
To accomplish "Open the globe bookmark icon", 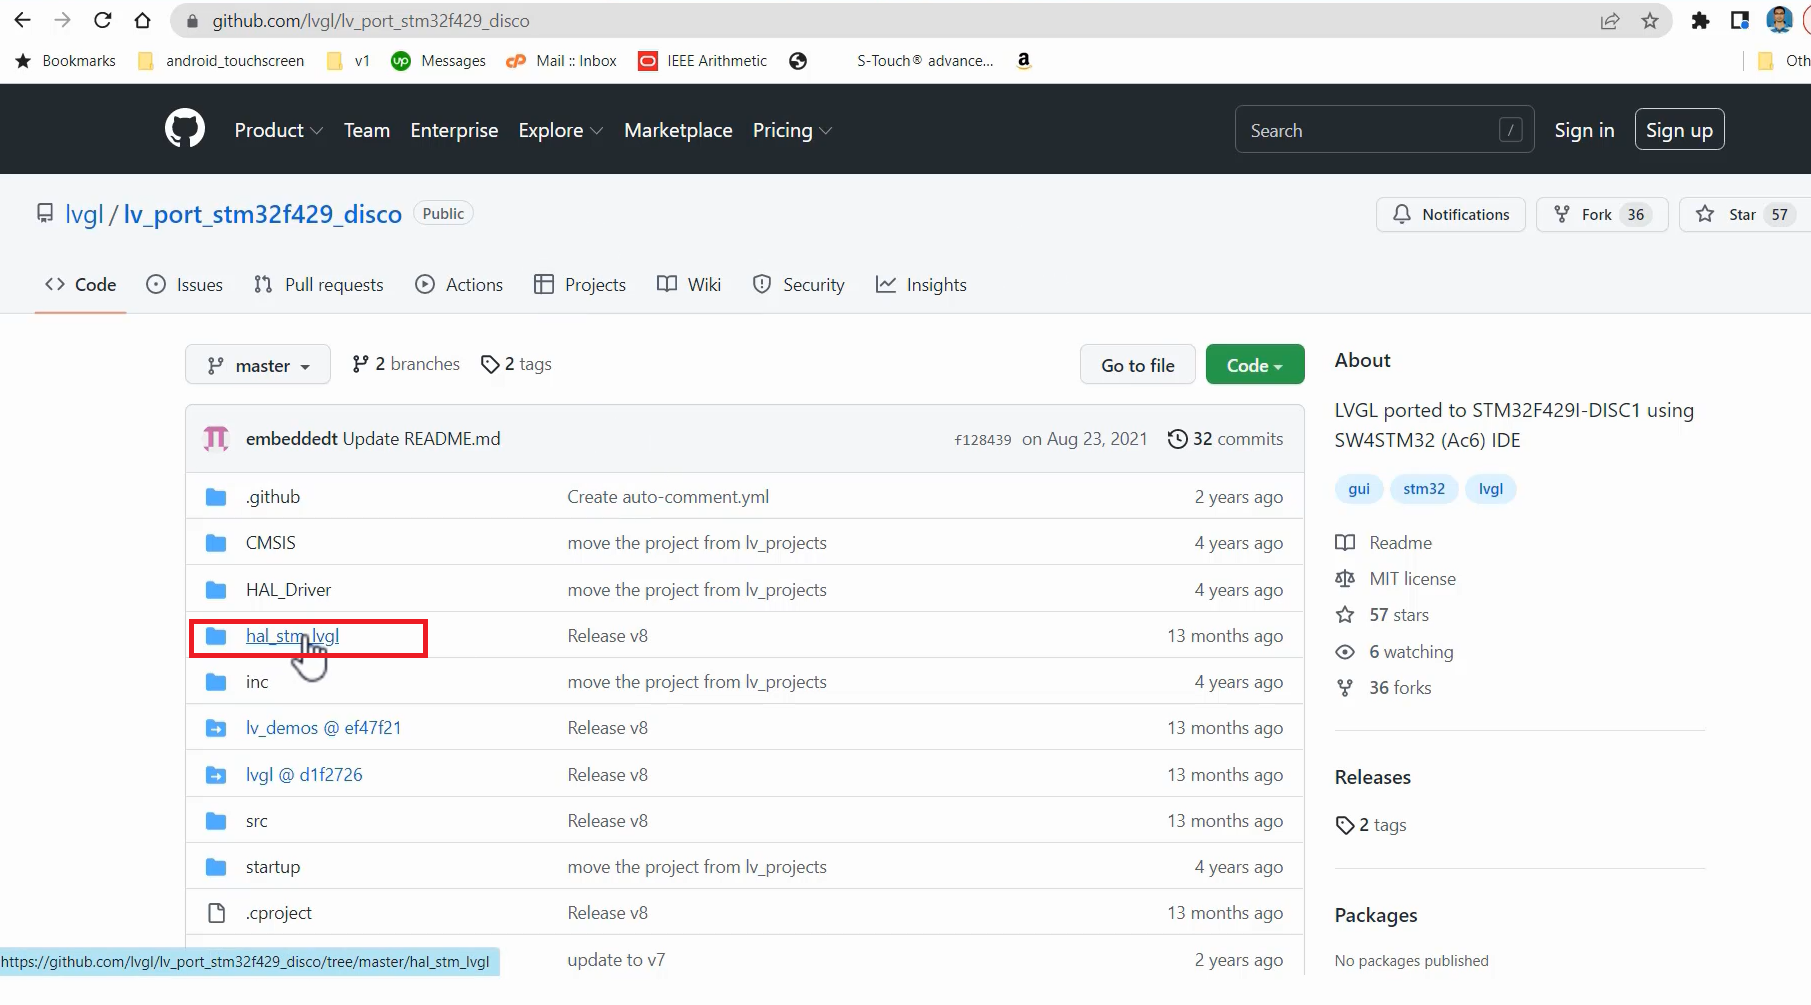I will pos(798,61).
